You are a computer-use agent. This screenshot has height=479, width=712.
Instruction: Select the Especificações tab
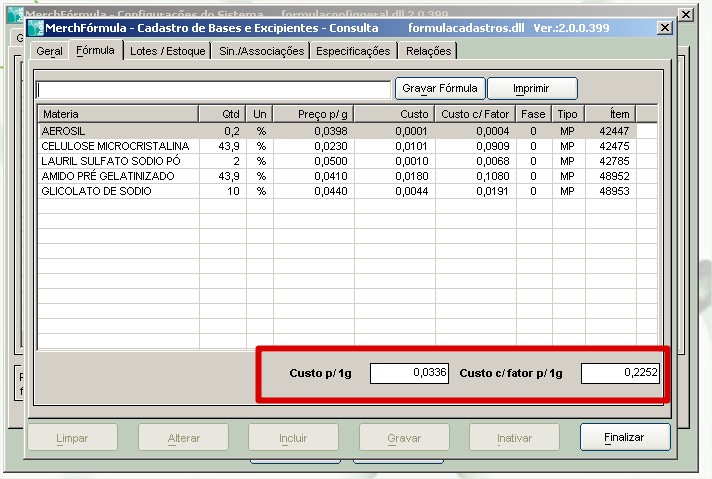353,51
